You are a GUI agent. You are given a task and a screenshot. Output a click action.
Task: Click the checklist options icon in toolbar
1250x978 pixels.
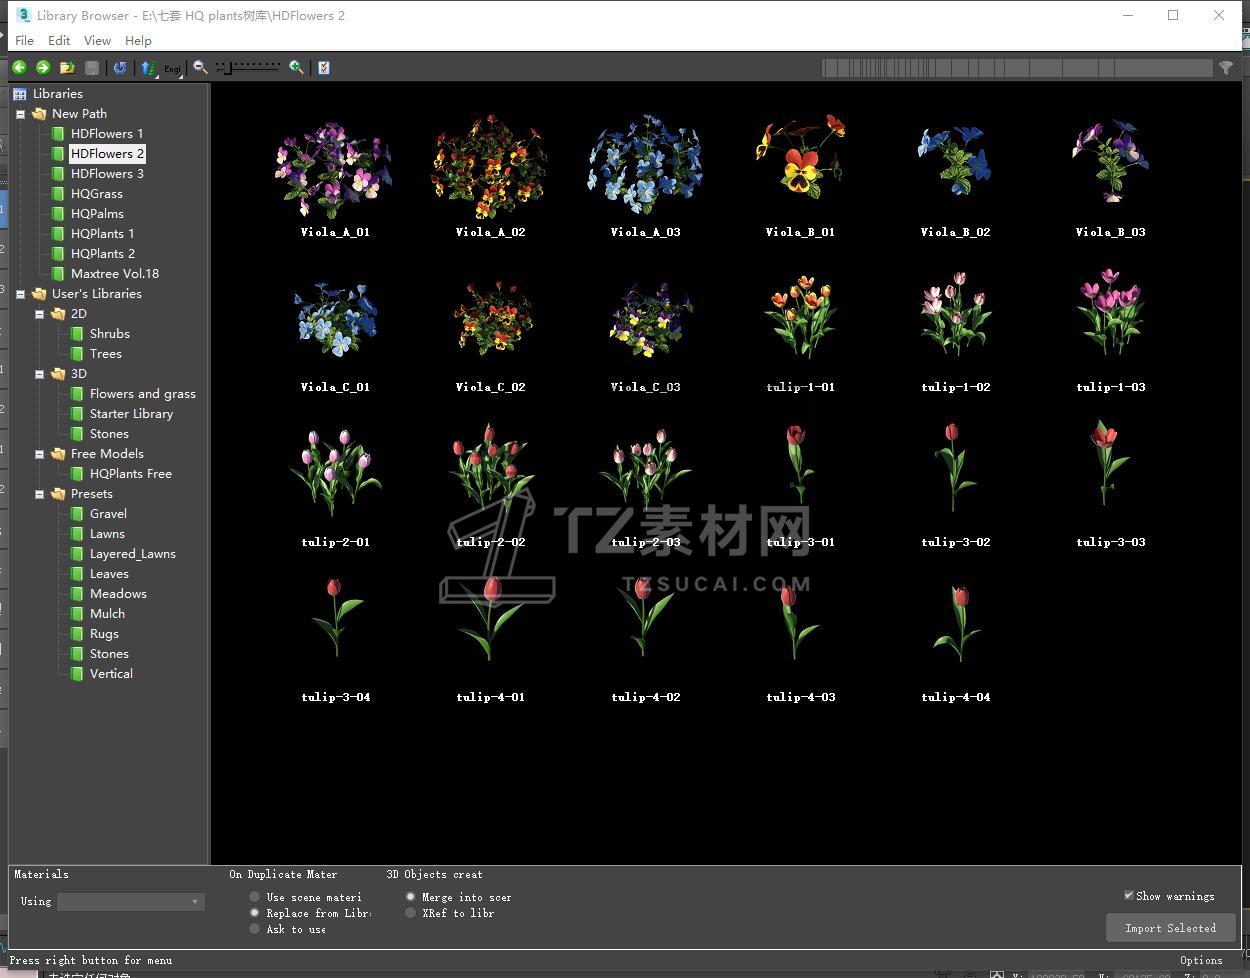coord(323,67)
